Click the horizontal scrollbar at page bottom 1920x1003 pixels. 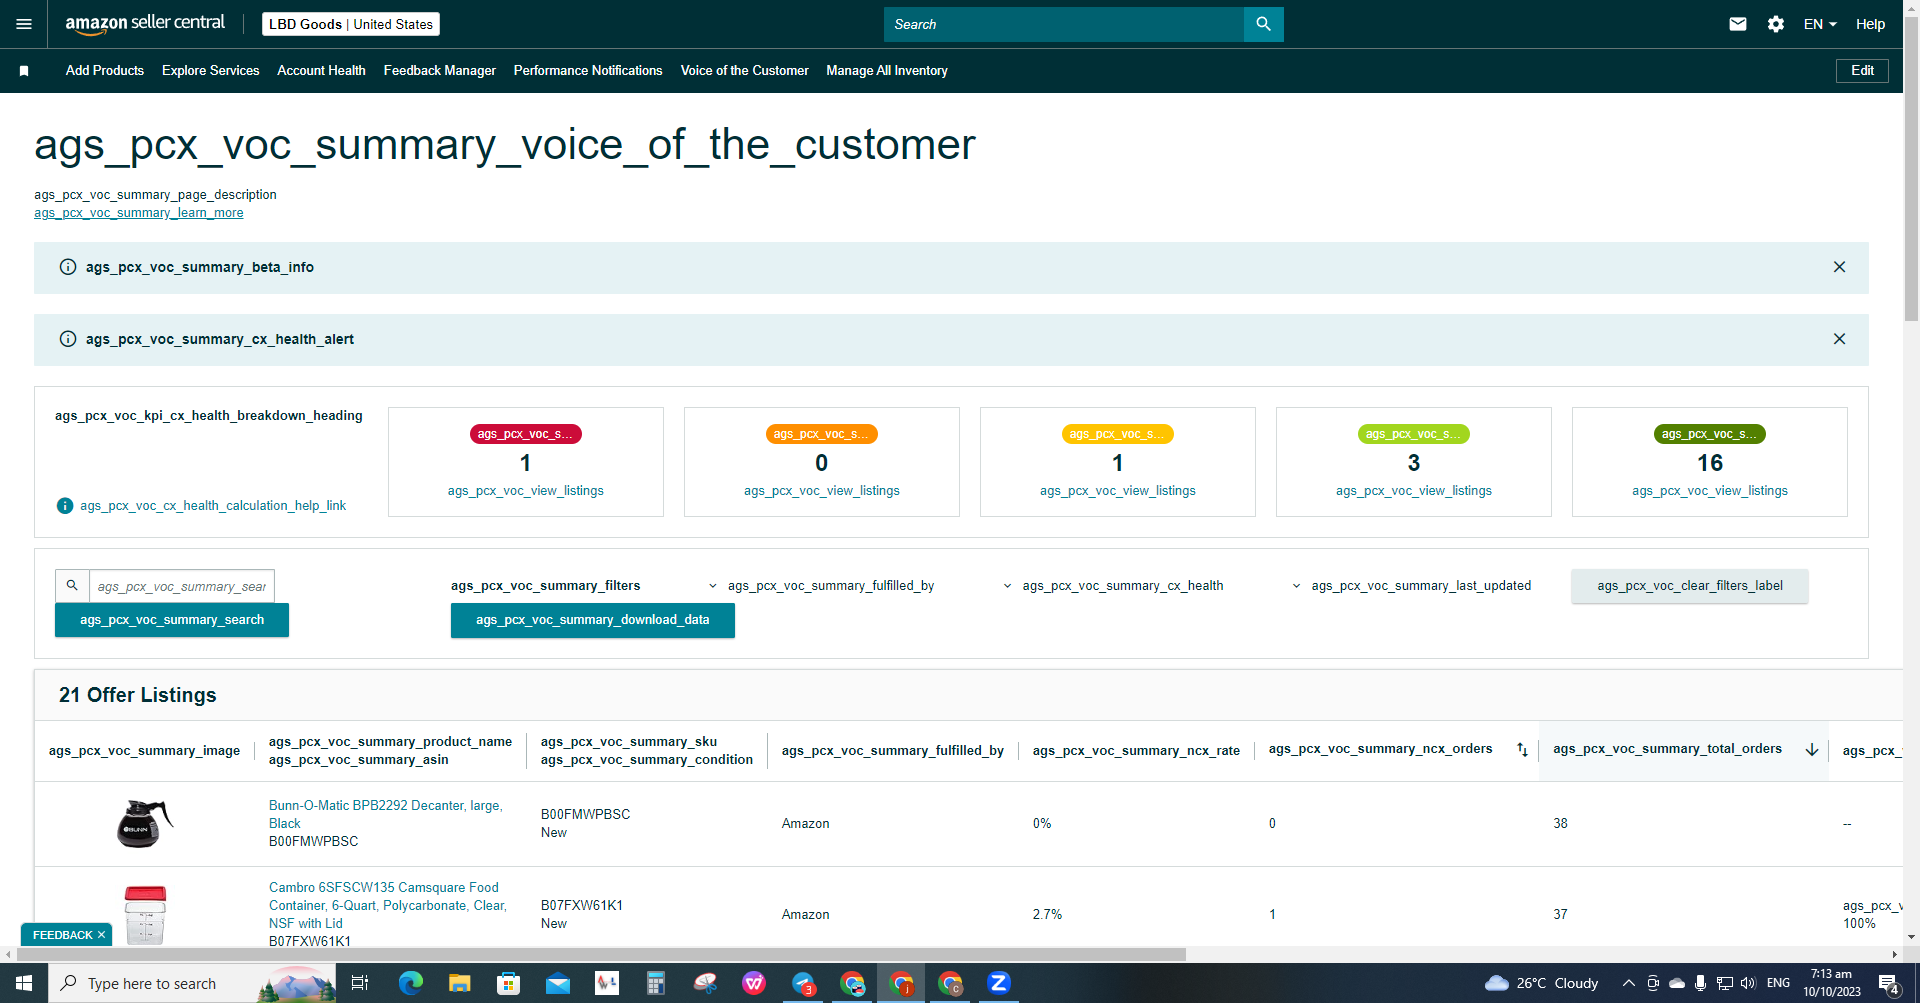click(600, 955)
